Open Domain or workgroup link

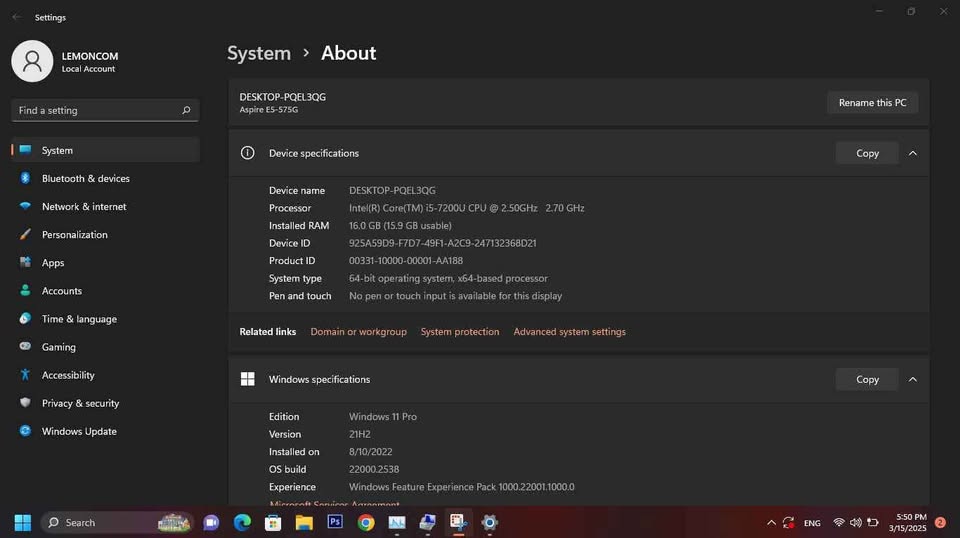click(358, 332)
